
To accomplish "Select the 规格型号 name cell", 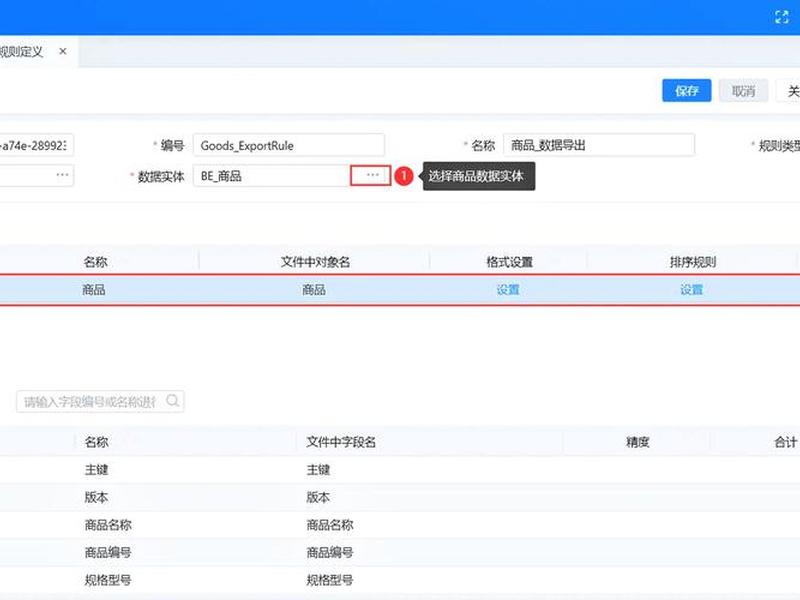I will (108, 580).
